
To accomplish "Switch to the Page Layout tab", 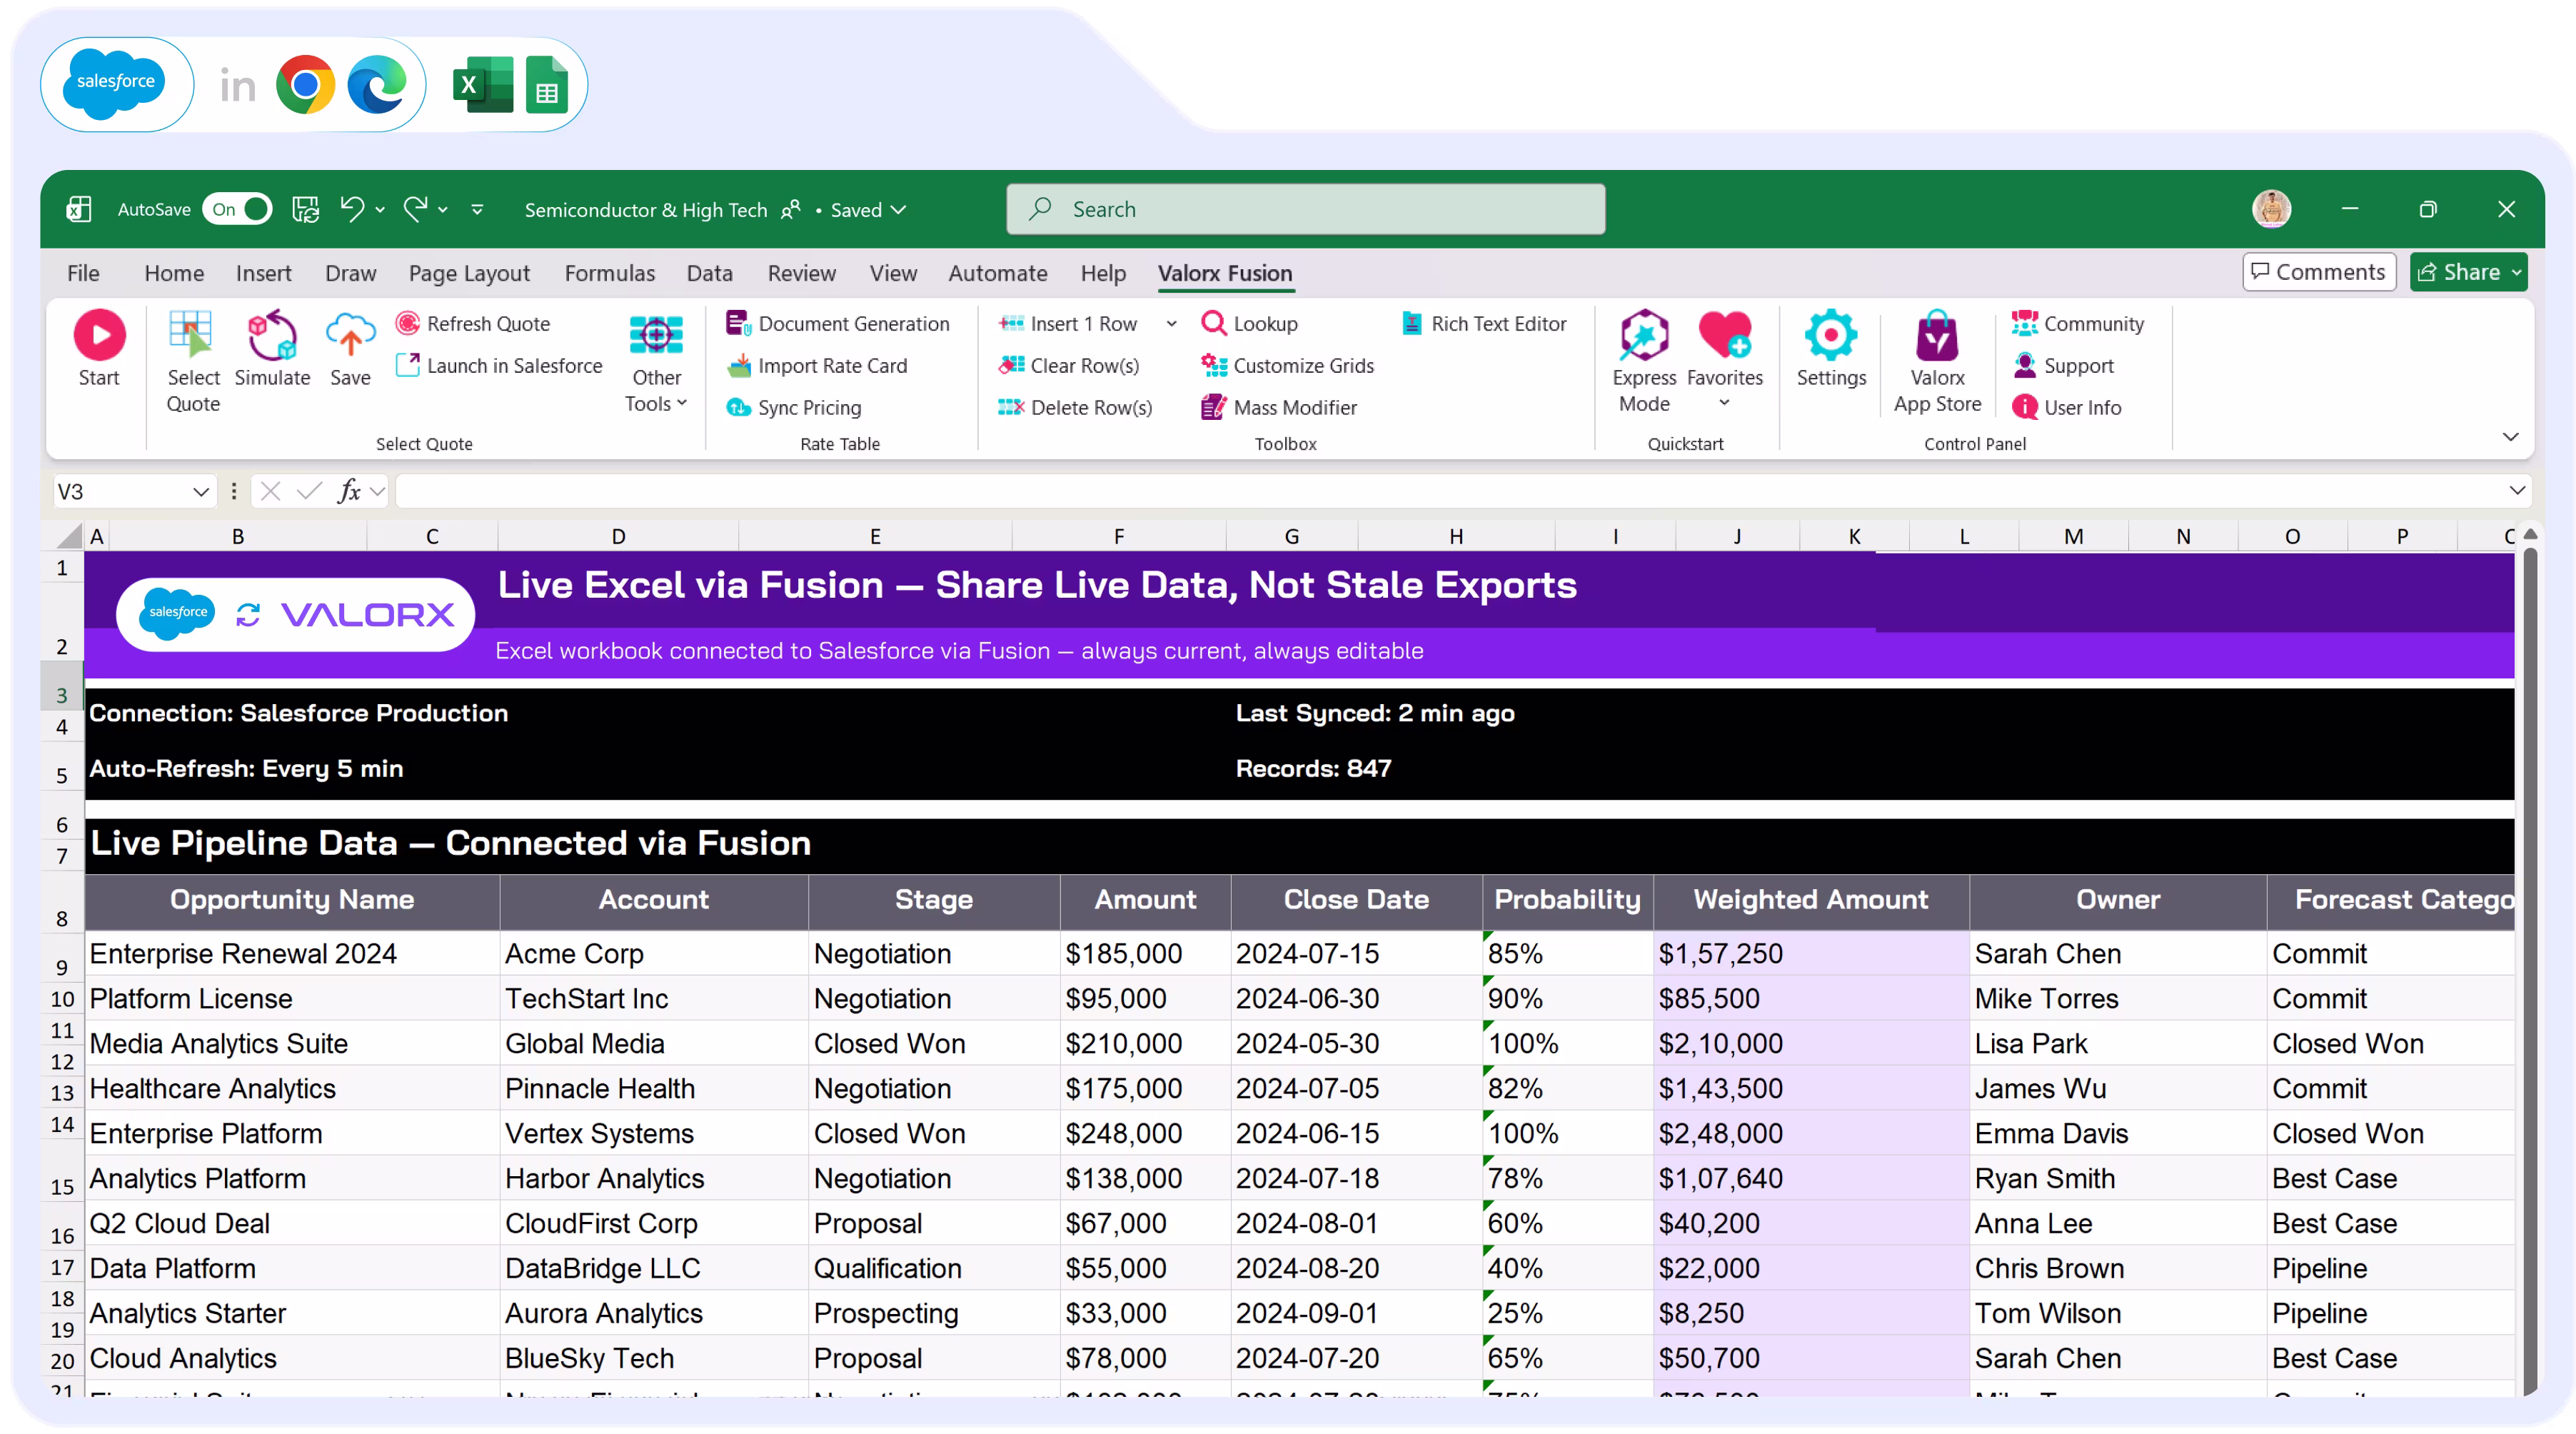I will (x=469, y=273).
